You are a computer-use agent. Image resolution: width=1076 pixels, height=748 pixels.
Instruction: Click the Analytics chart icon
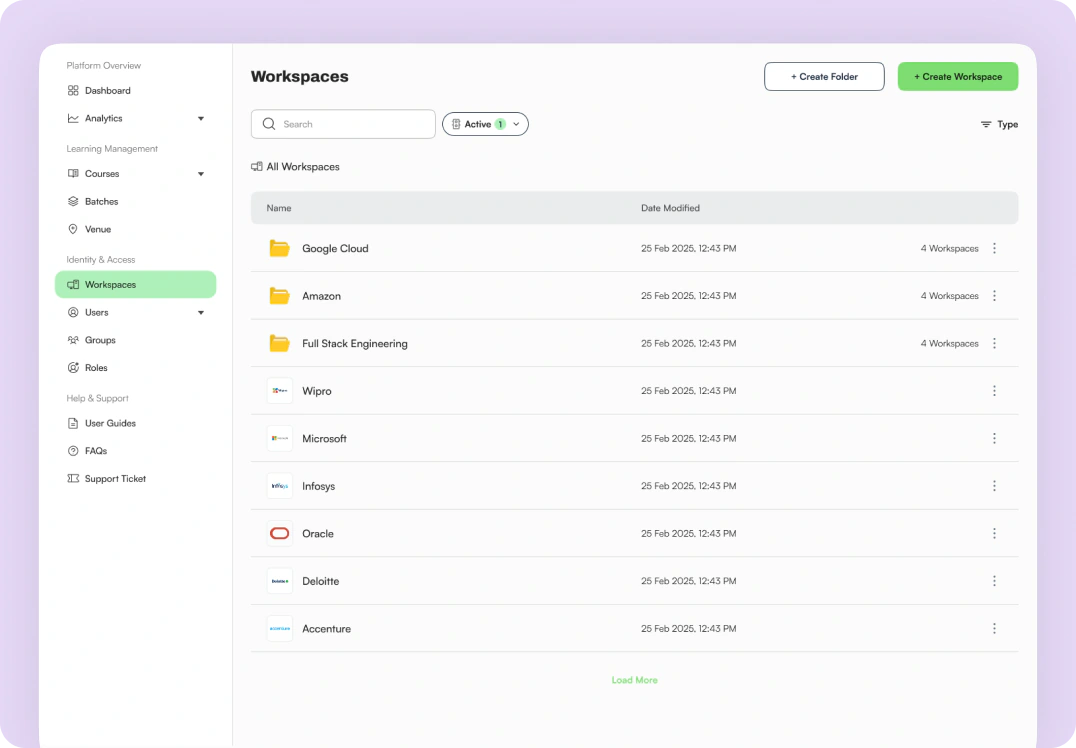(x=73, y=118)
